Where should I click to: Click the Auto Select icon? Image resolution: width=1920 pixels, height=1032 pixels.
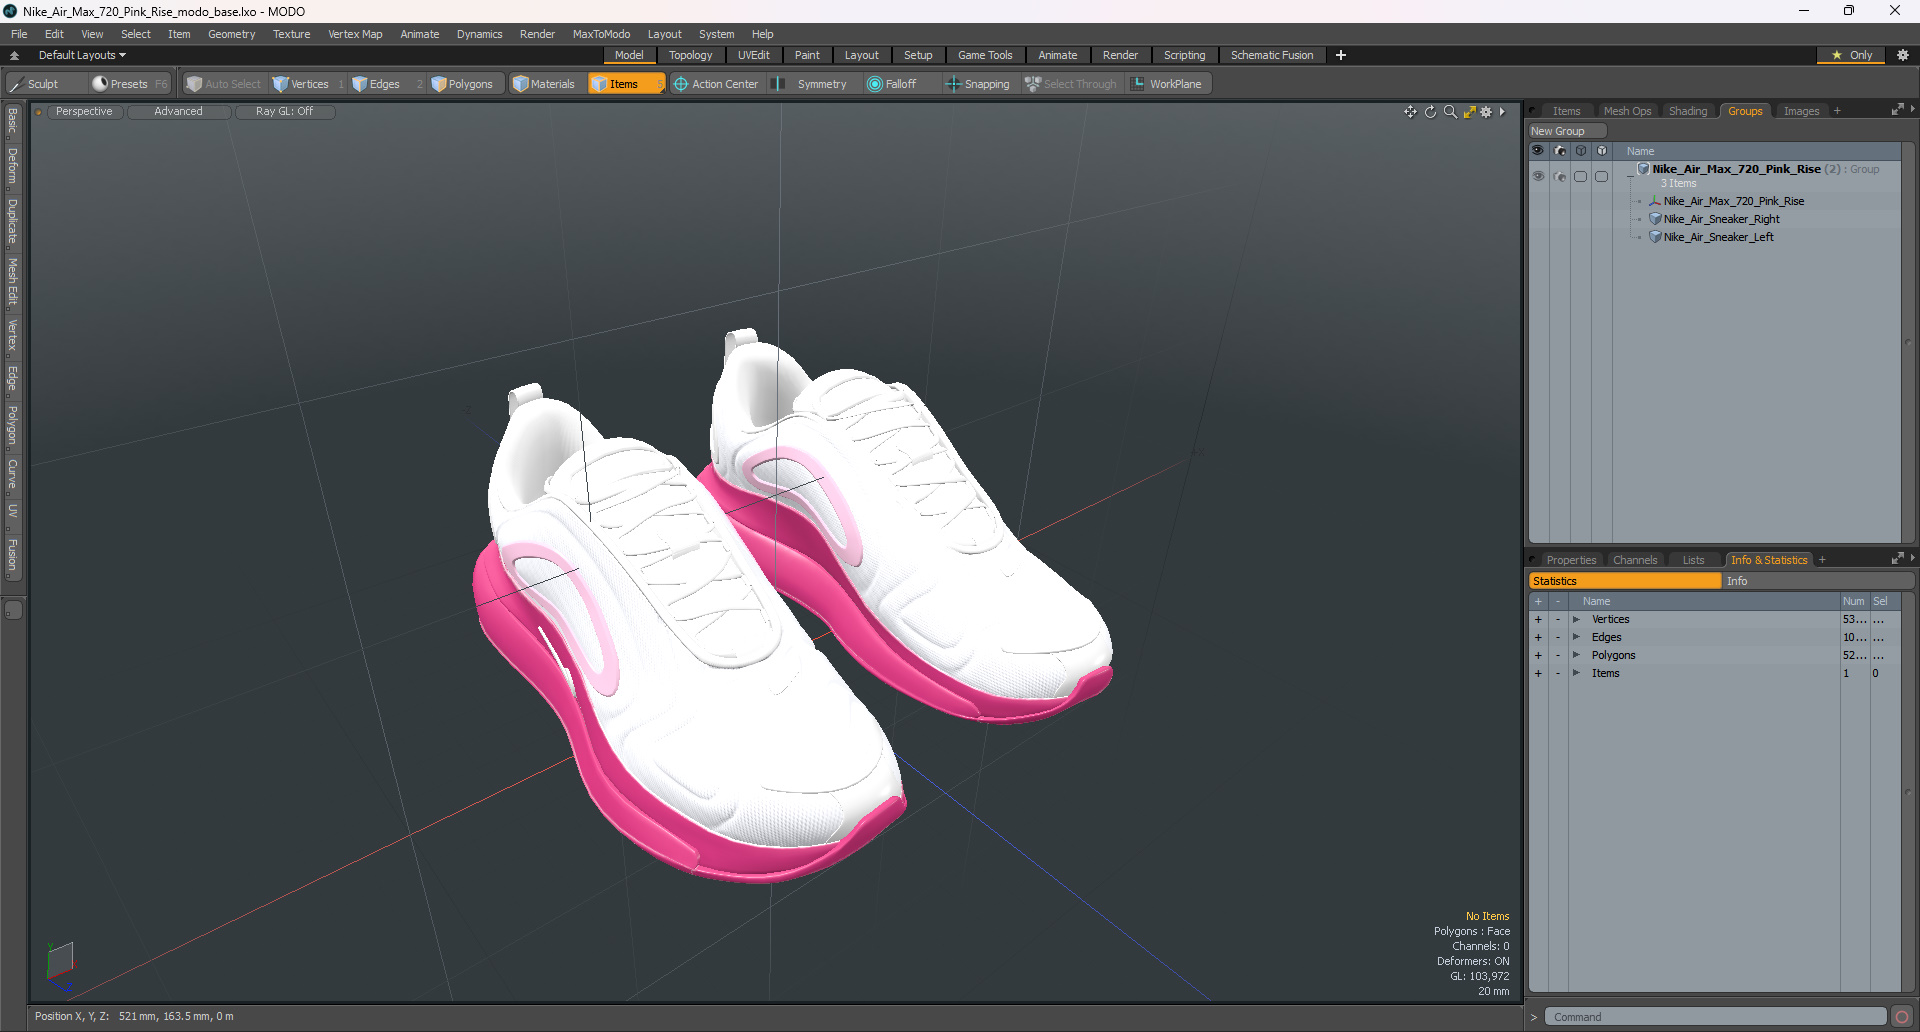194,84
